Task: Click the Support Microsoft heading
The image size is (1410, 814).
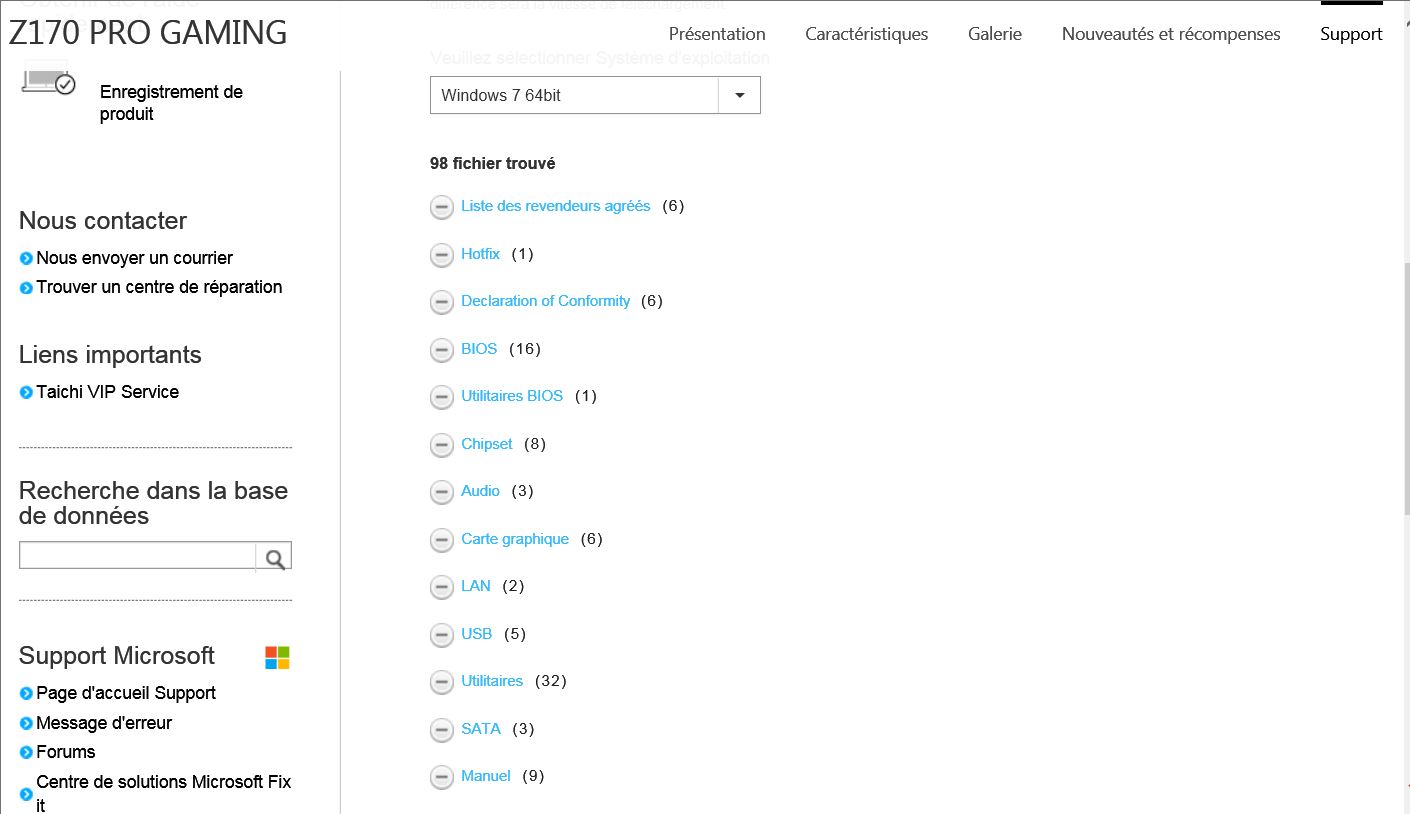Action: click(x=117, y=656)
